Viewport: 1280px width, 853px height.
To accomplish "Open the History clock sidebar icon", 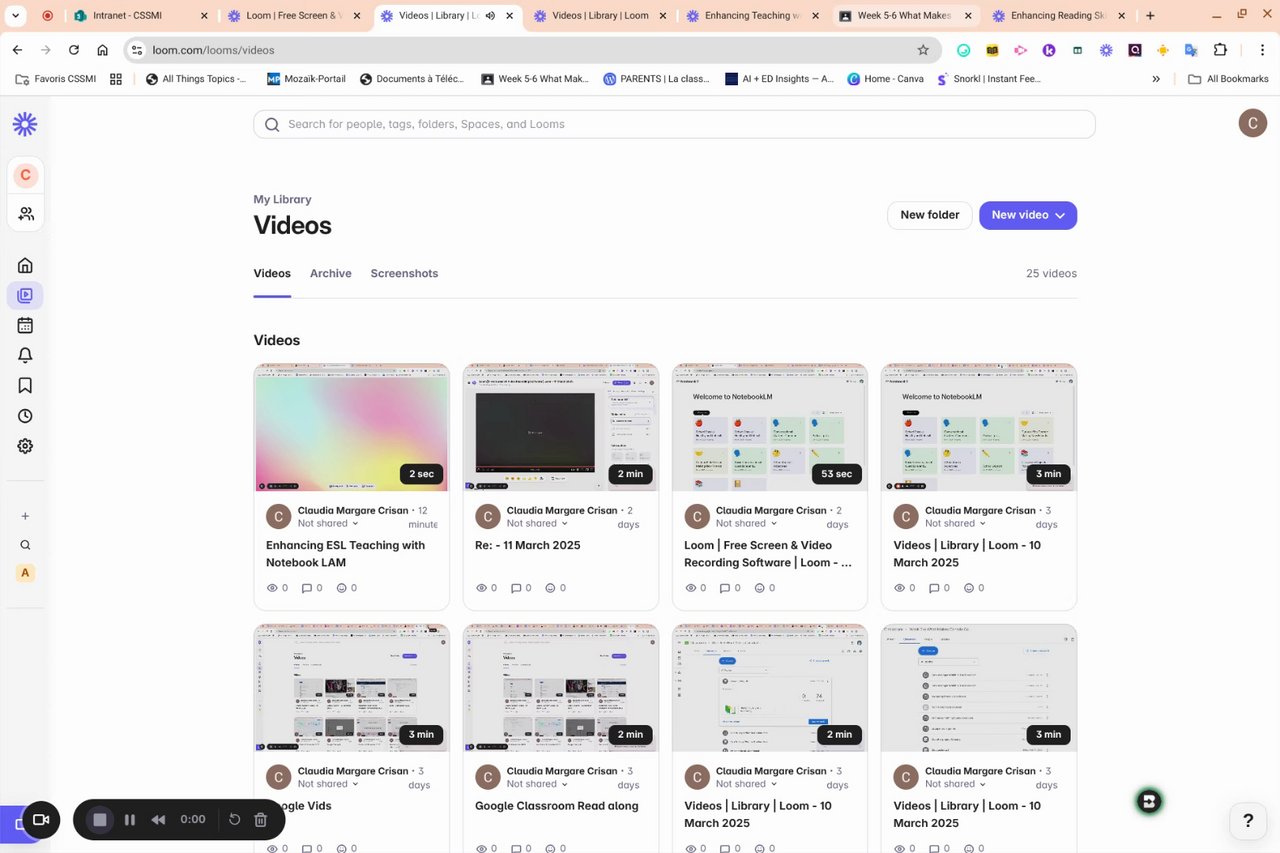I will pos(25,416).
